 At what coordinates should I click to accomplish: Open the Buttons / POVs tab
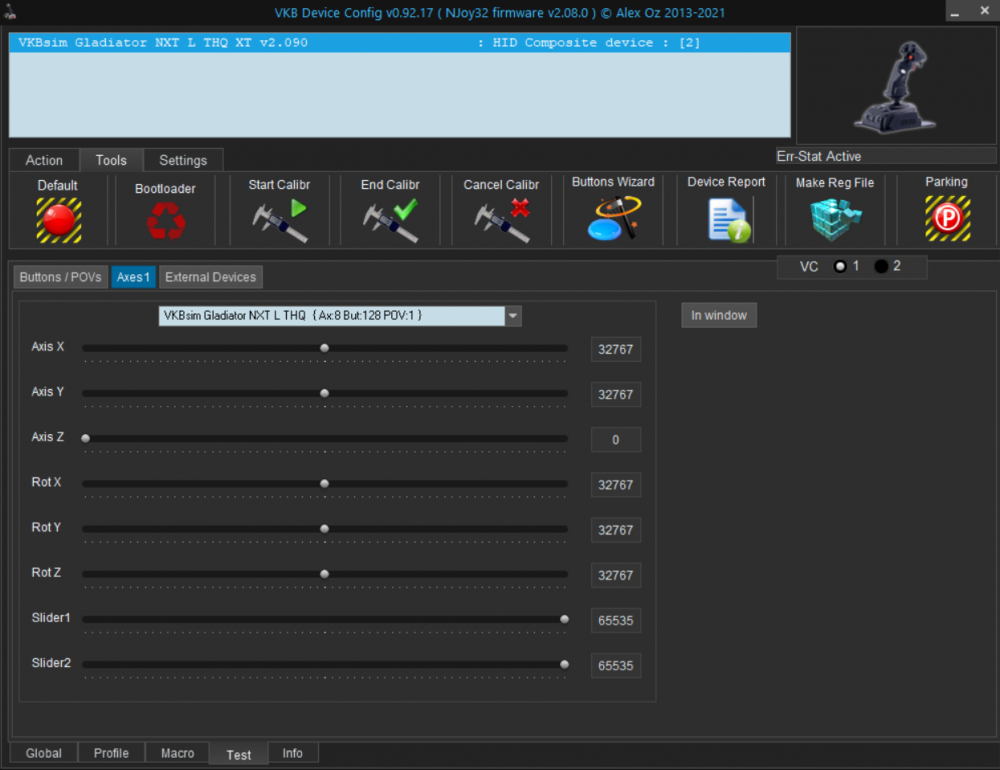pos(60,277)
